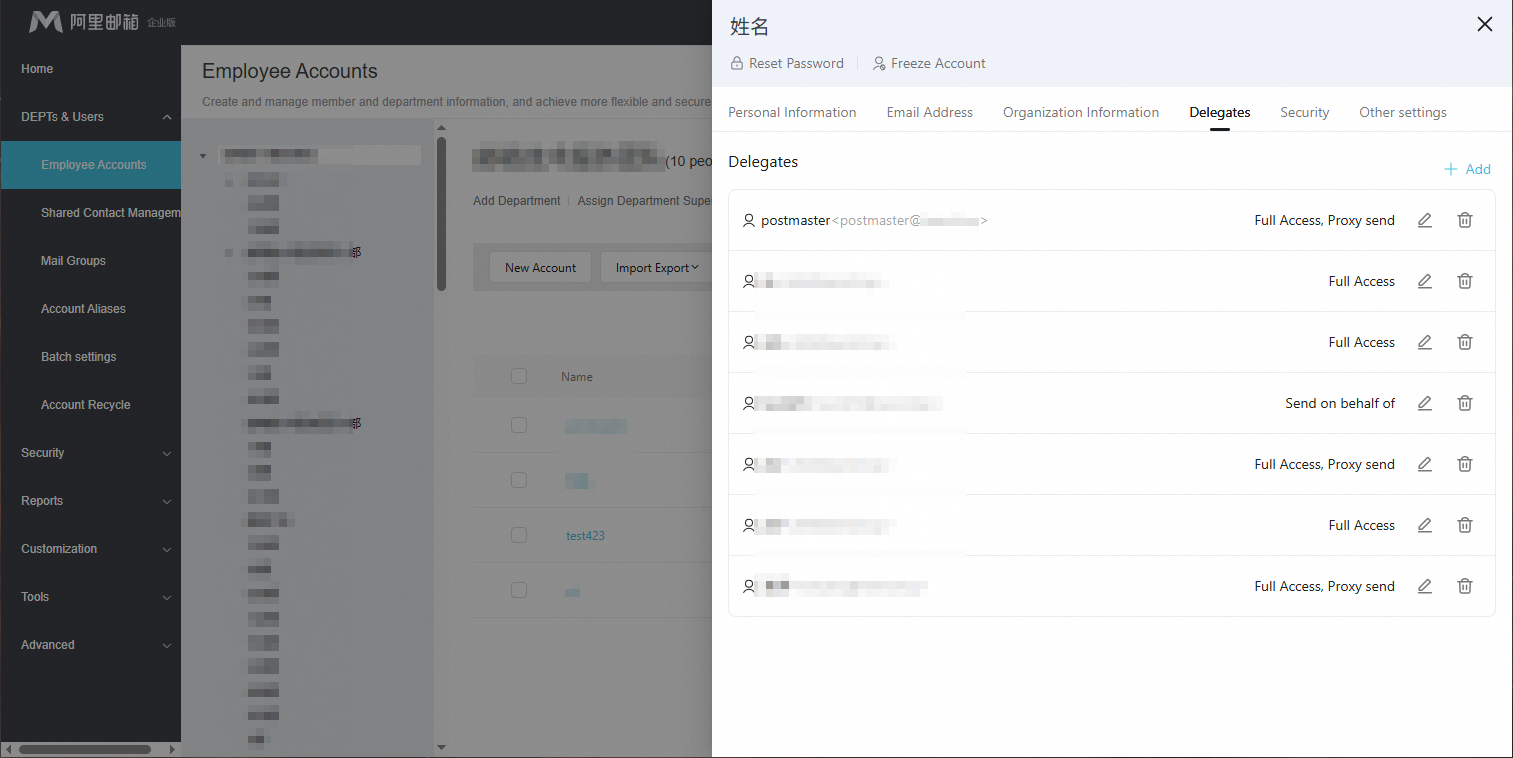Click the department tree scroll-down arrow
This screenshot has width=1513, height=758.
(x=441, y=748)
